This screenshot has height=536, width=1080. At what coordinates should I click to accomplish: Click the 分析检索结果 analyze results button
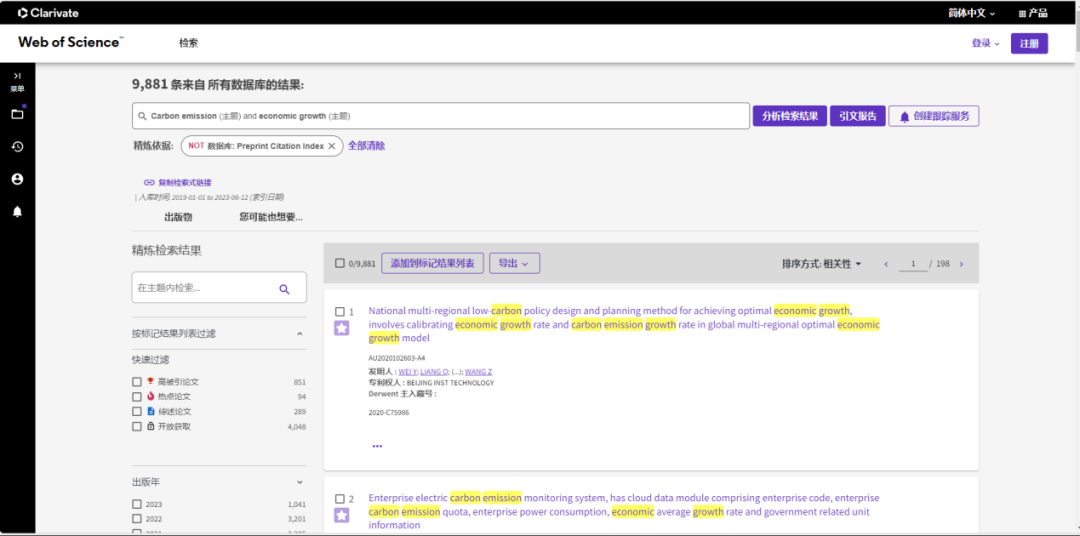click(x=789, y=116)
